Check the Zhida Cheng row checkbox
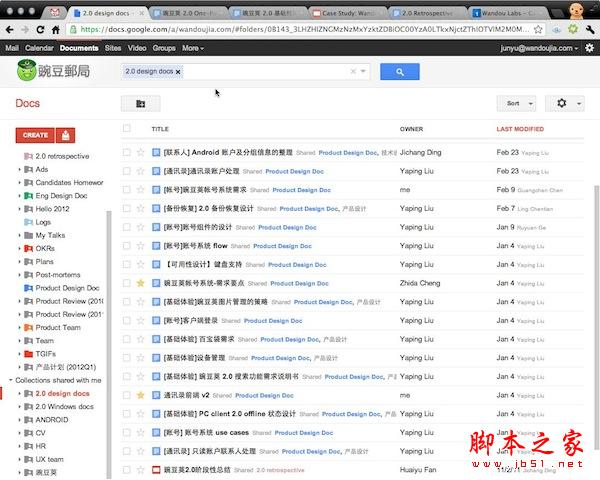Viewport: 600px width, 480px height. point(127,283)
